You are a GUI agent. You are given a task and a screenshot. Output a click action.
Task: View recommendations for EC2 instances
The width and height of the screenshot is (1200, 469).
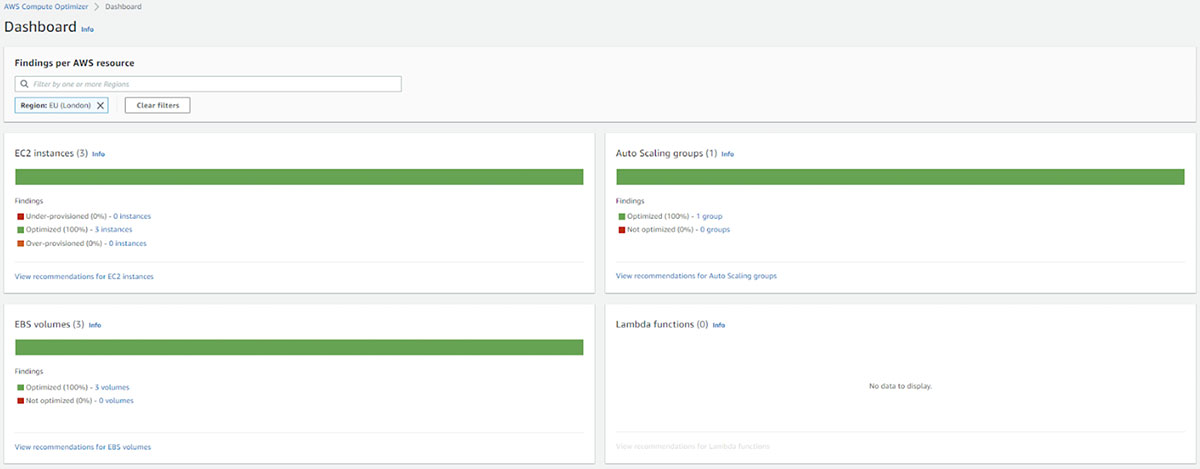point(84,276)
